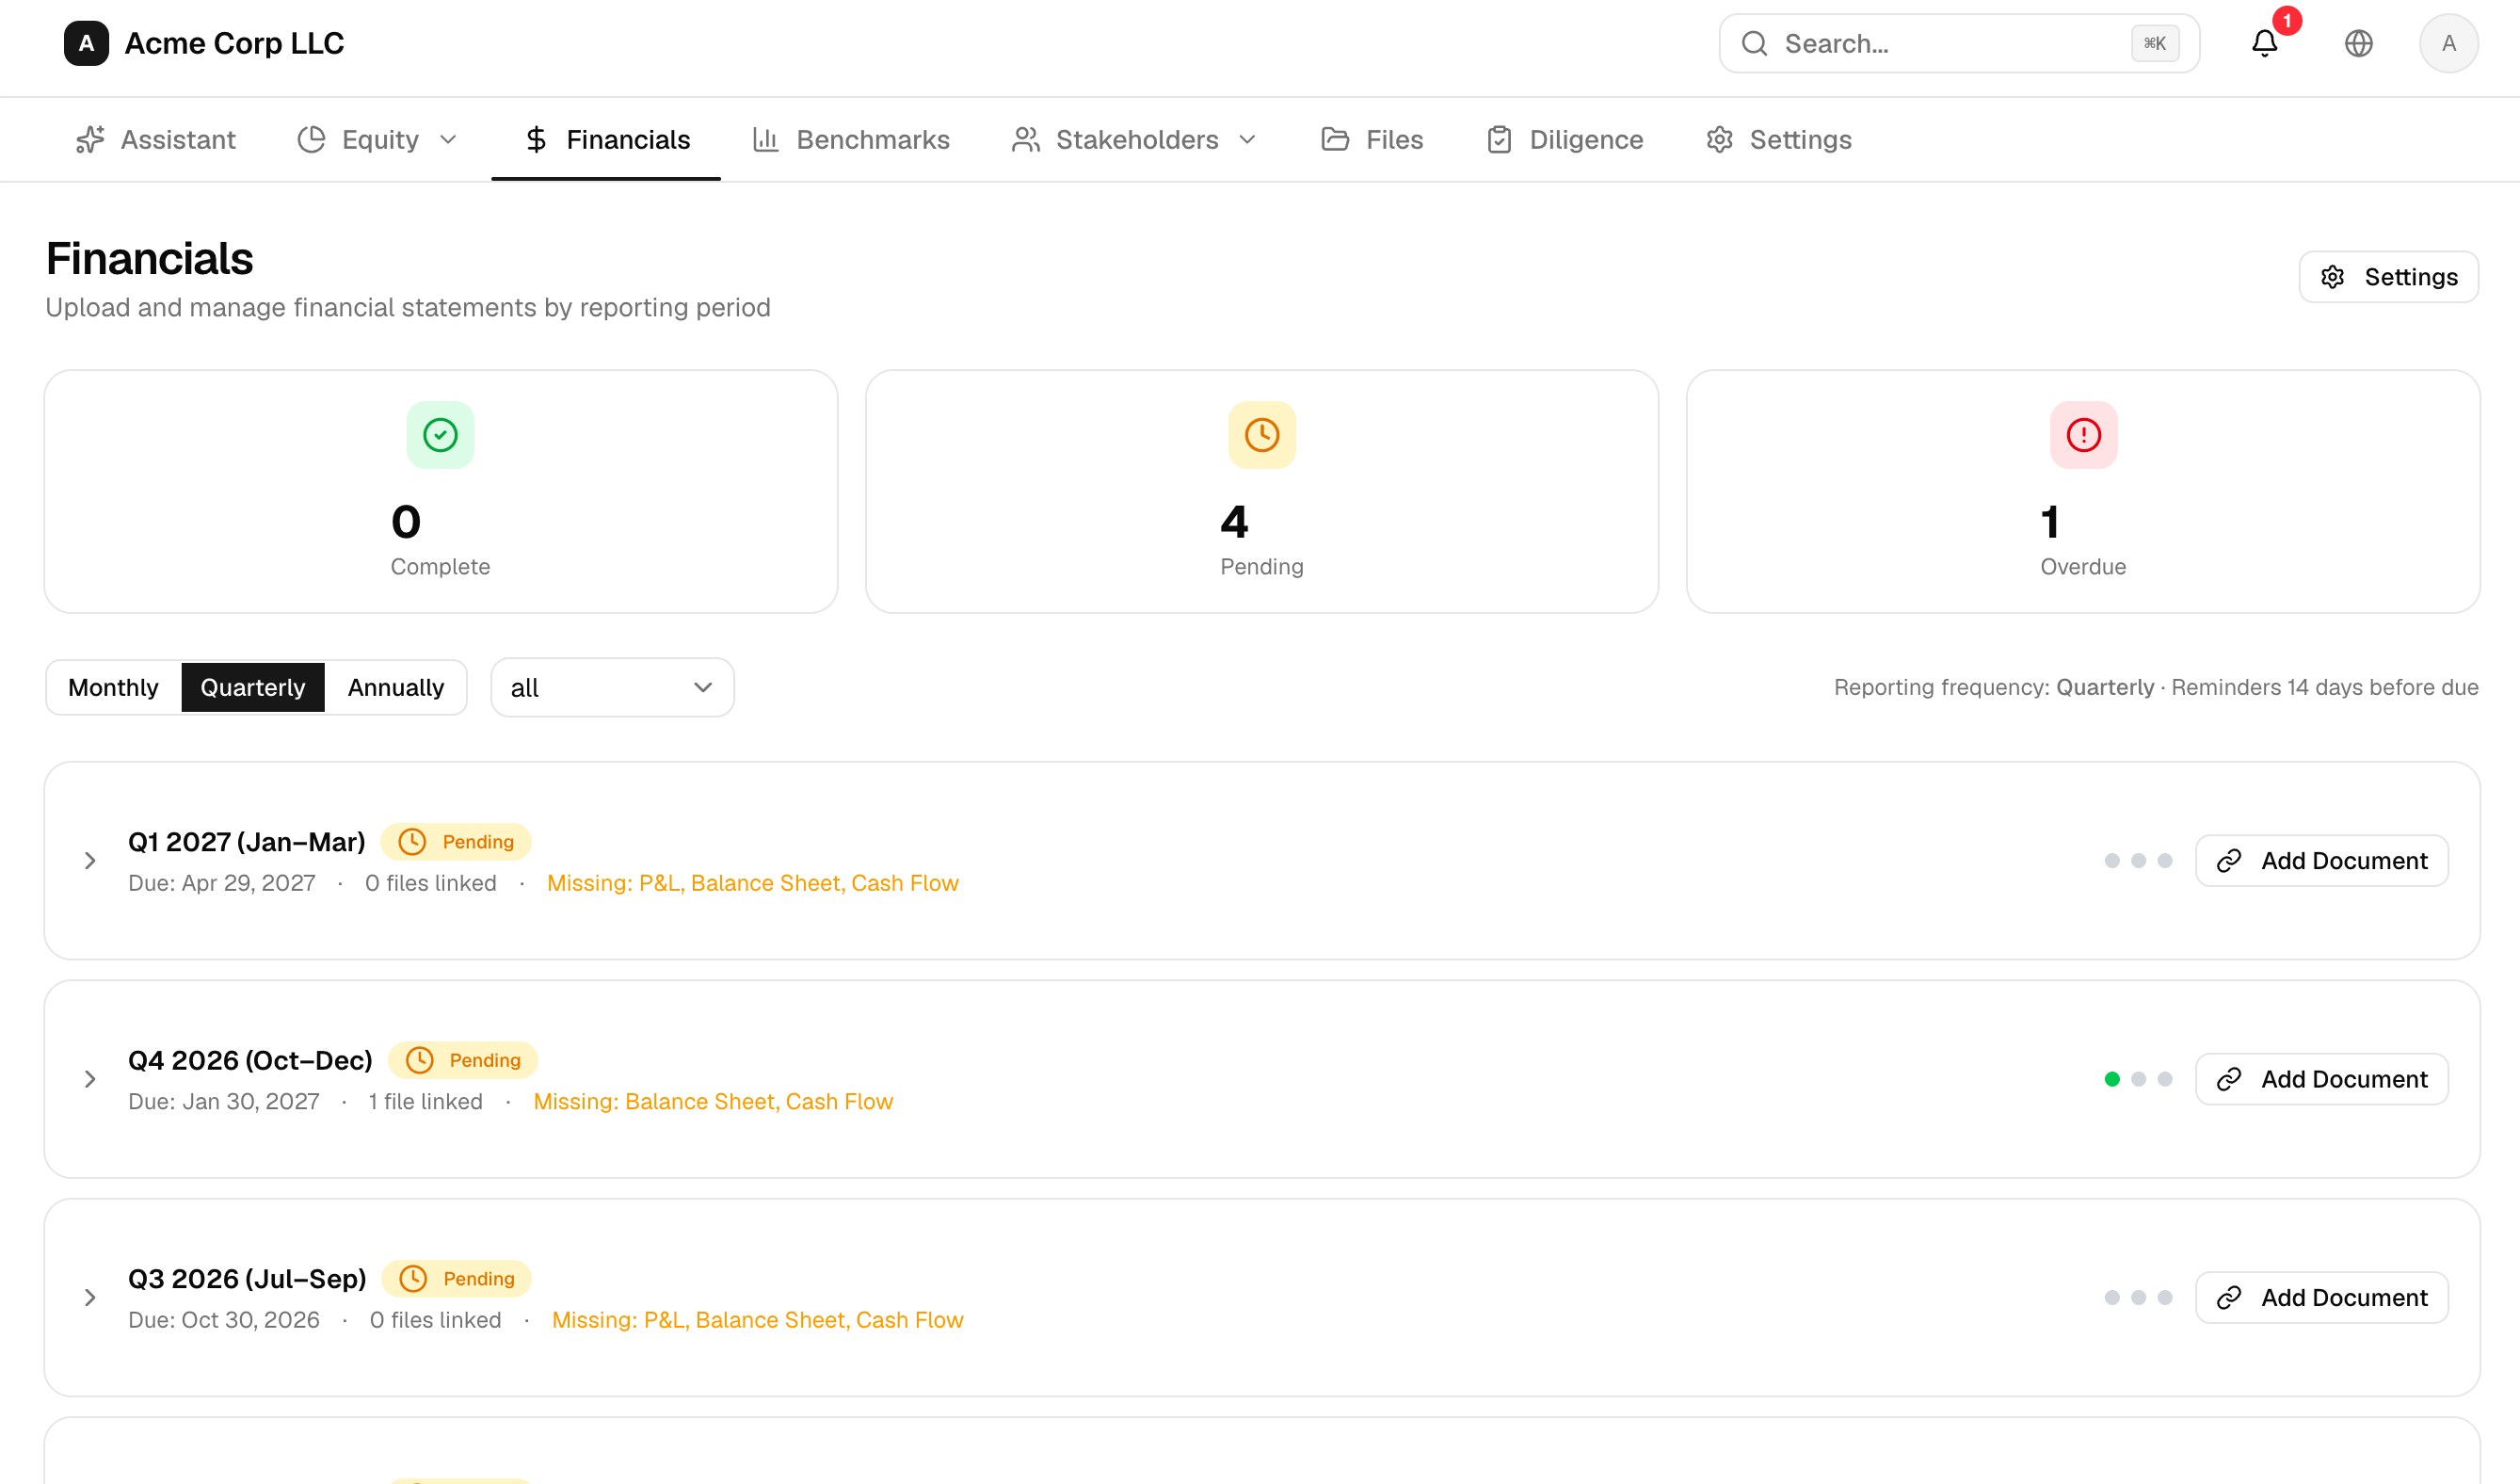Click the Assistant sparkle icon
The image size is (2520, 1484).
[x=90, y=139]
